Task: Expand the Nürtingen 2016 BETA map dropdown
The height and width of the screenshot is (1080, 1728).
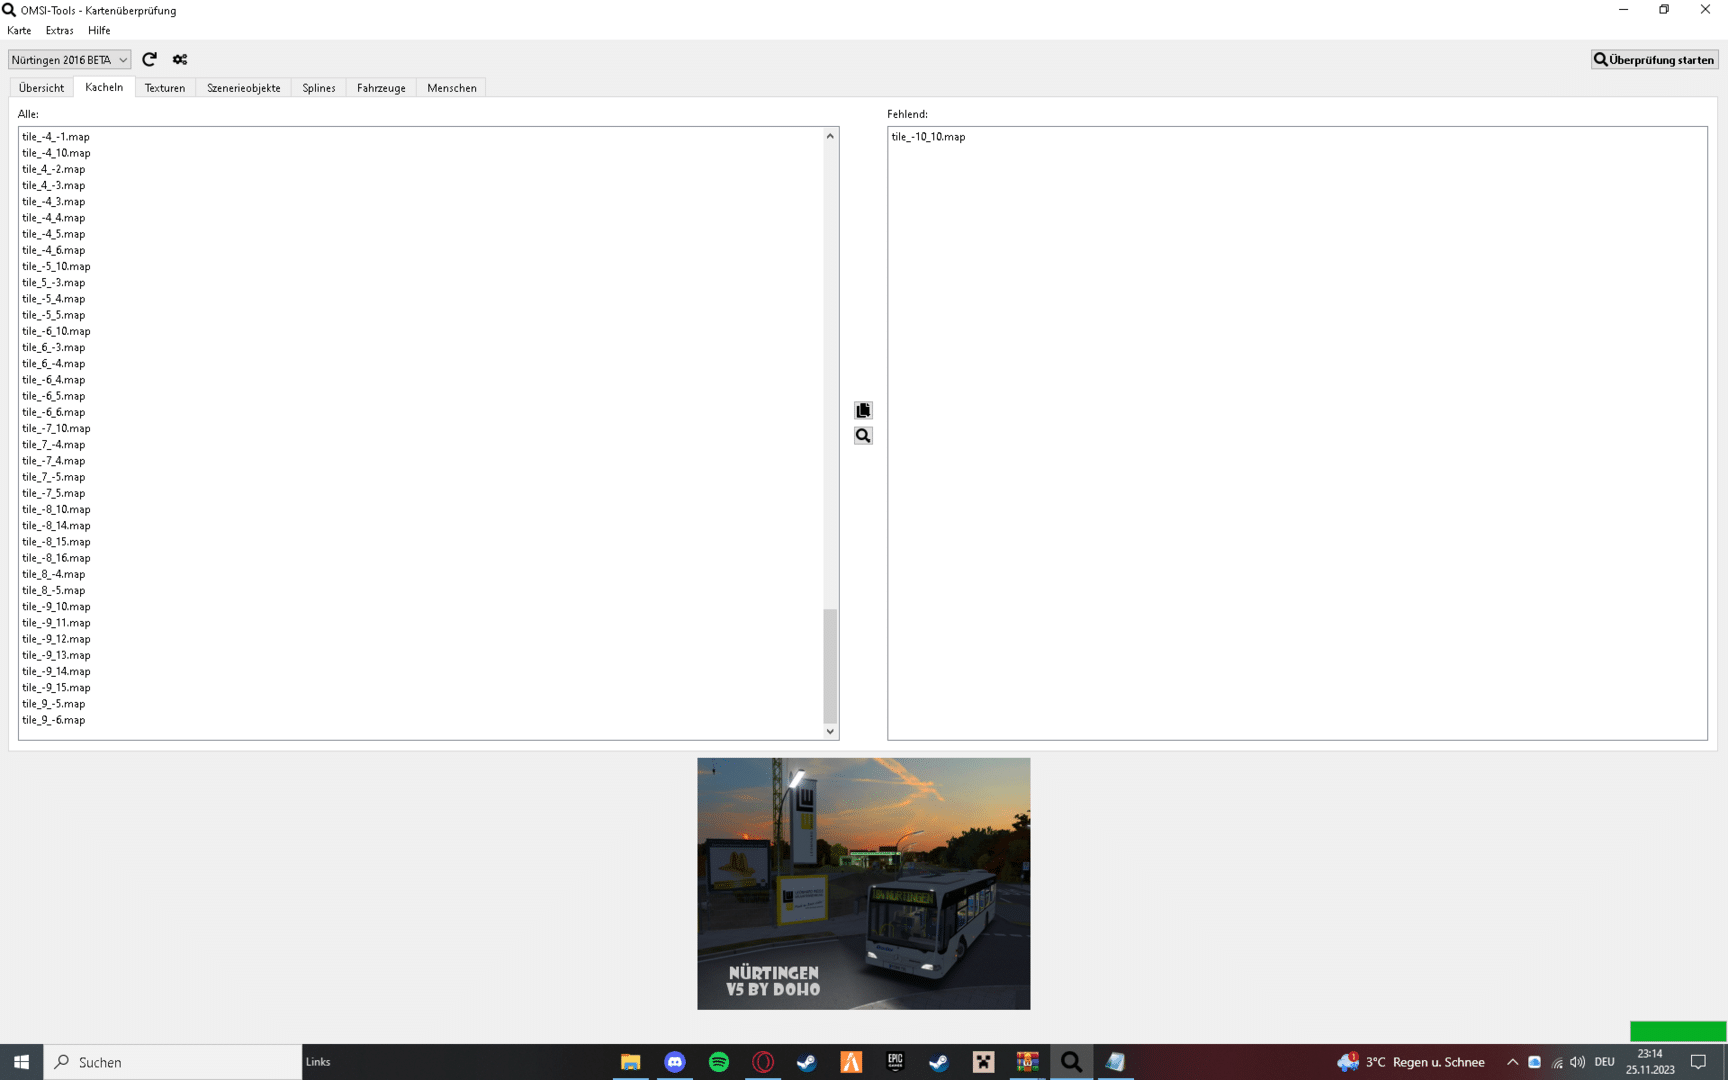Action: (x=69, y=60)
